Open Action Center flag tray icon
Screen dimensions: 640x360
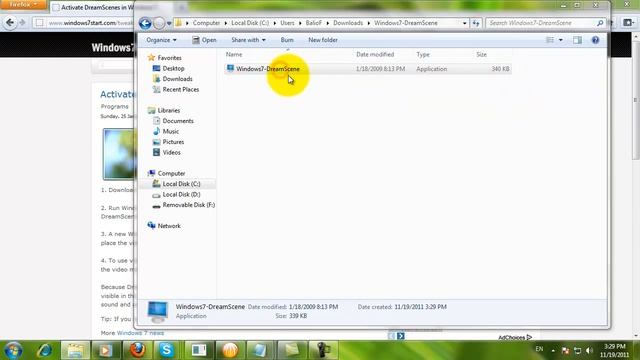pos(565,351)
